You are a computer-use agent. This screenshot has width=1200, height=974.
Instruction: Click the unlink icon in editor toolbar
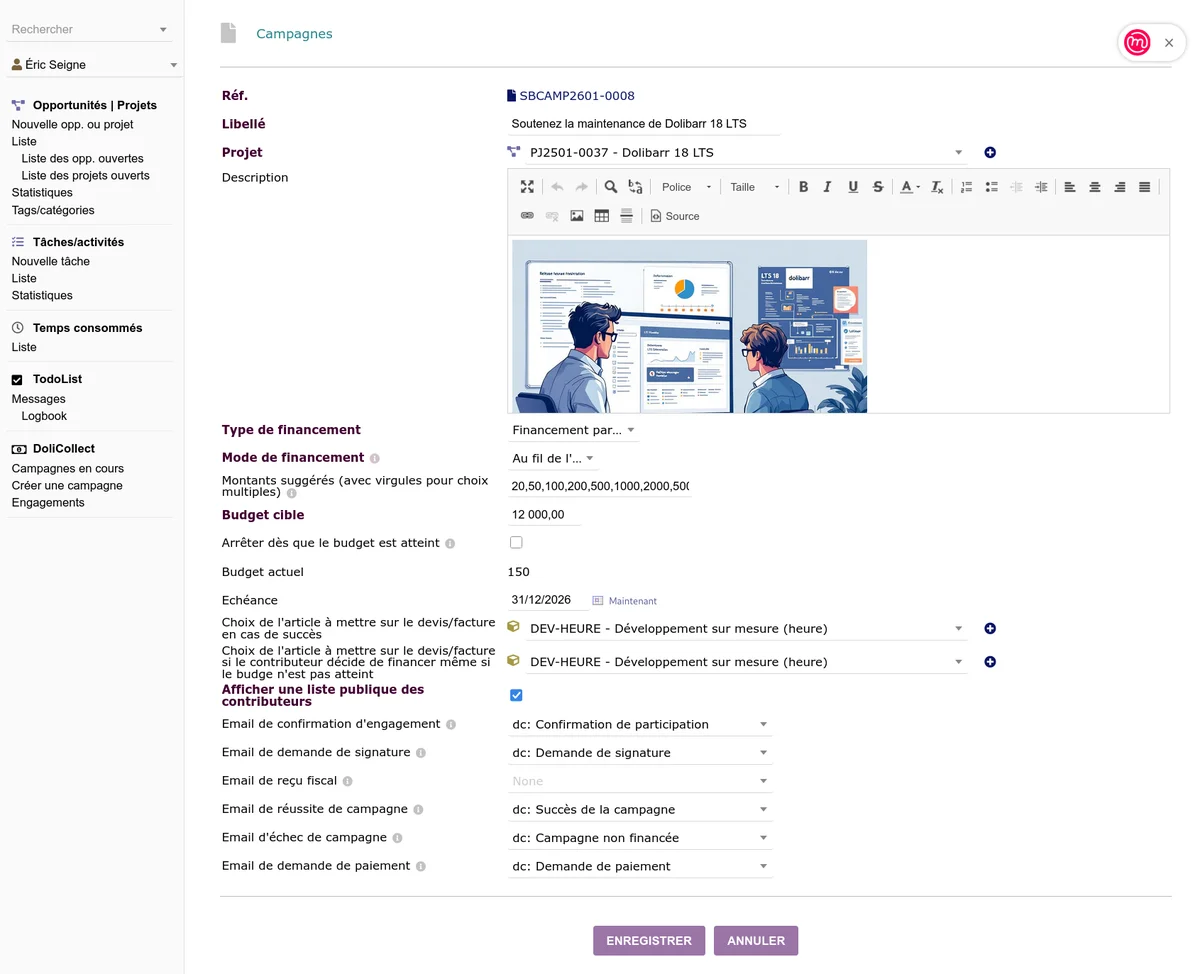[552, 216]
